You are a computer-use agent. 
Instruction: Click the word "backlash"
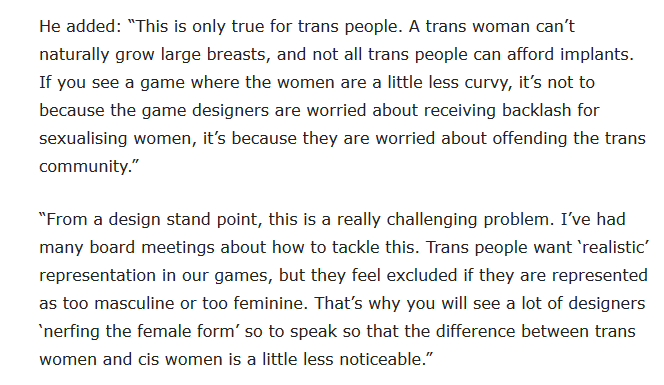pos(537,111)
